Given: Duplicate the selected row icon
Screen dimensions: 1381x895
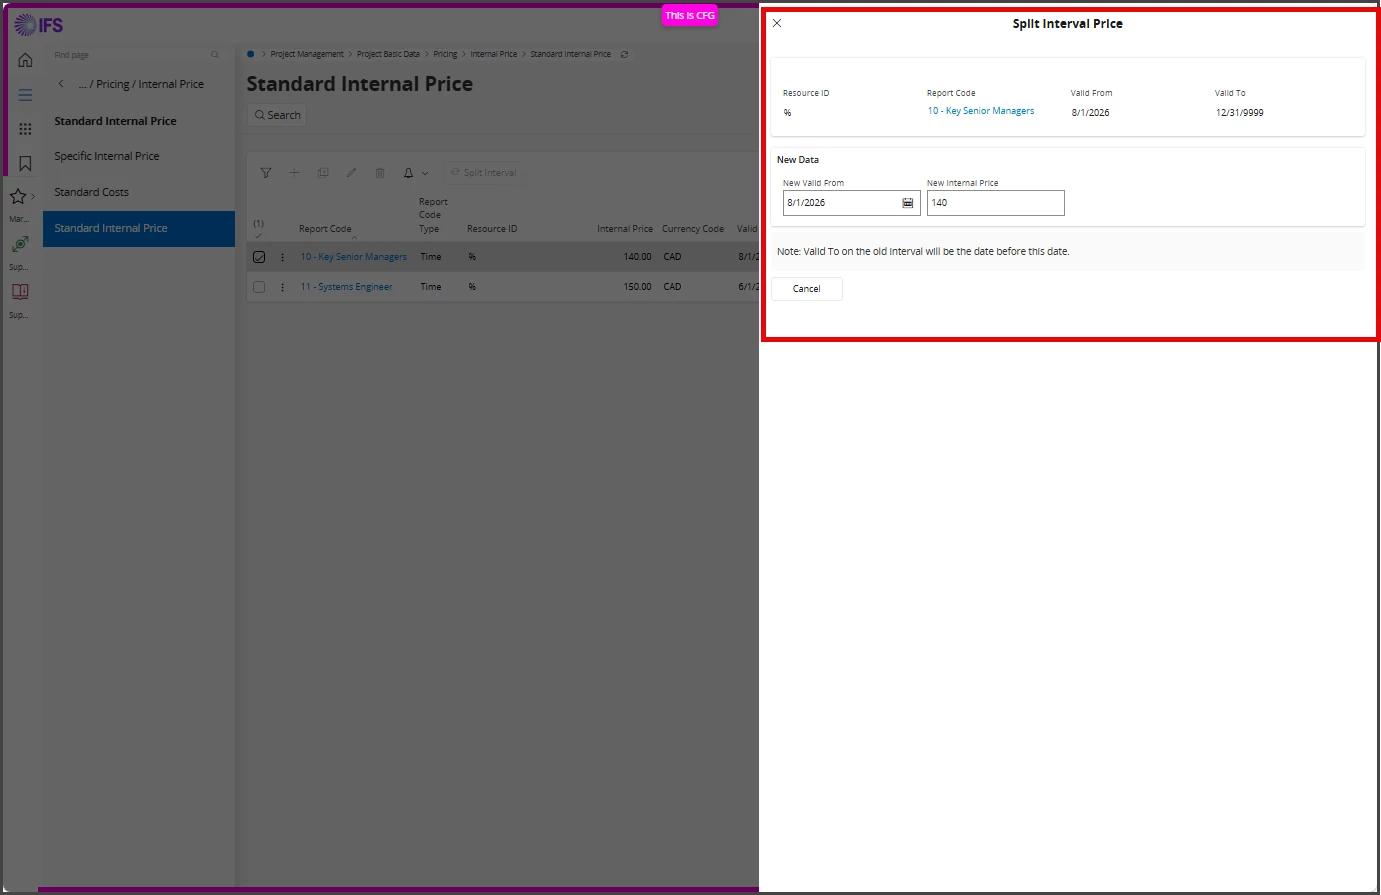Looking at the screenshot, I should [323, 173].
